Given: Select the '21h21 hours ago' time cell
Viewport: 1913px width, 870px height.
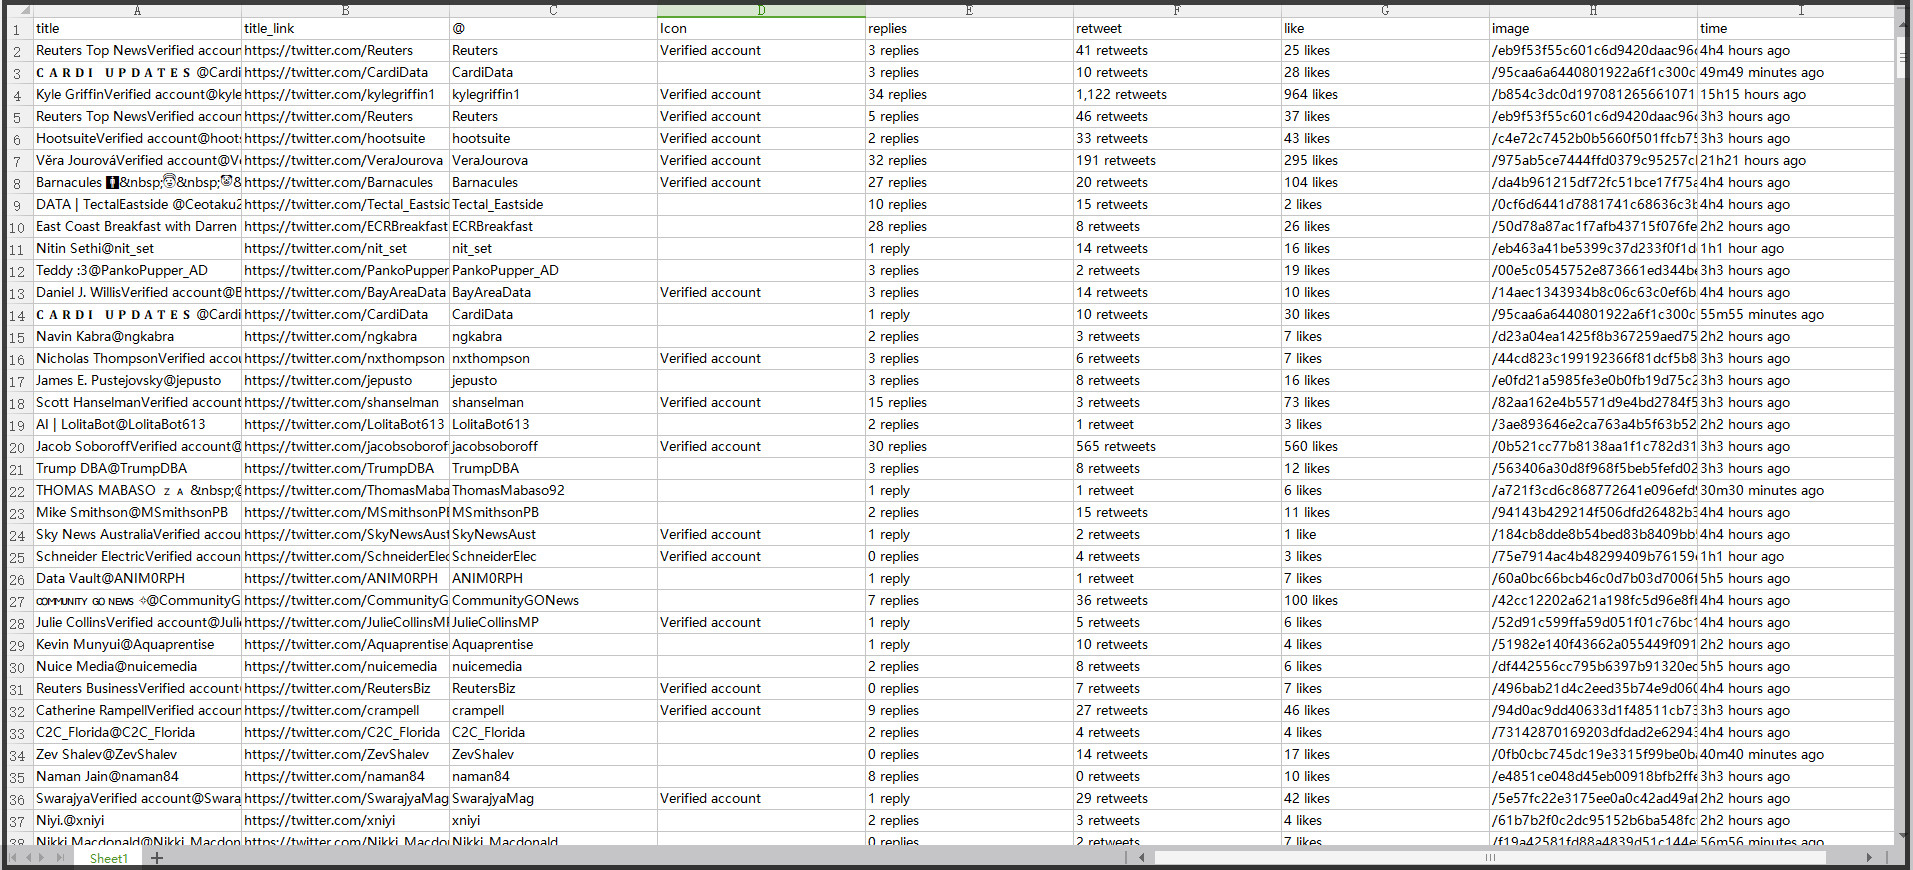Looking at the screenshot, I should pyautogui.click(x=1795, y=160).
